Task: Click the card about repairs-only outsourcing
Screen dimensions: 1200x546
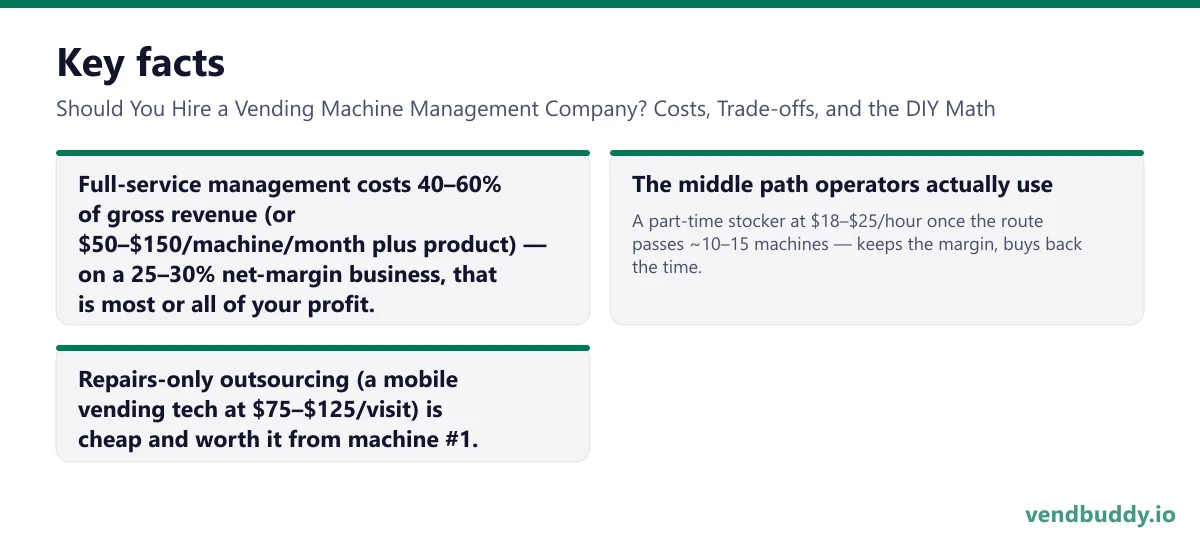Action: pos(323,404)
